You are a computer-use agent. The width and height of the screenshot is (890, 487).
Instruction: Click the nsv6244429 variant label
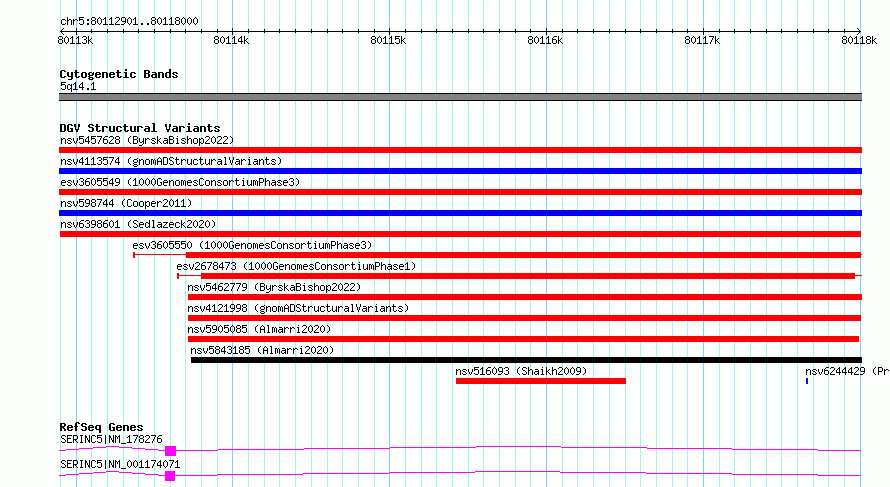point(847,371)
